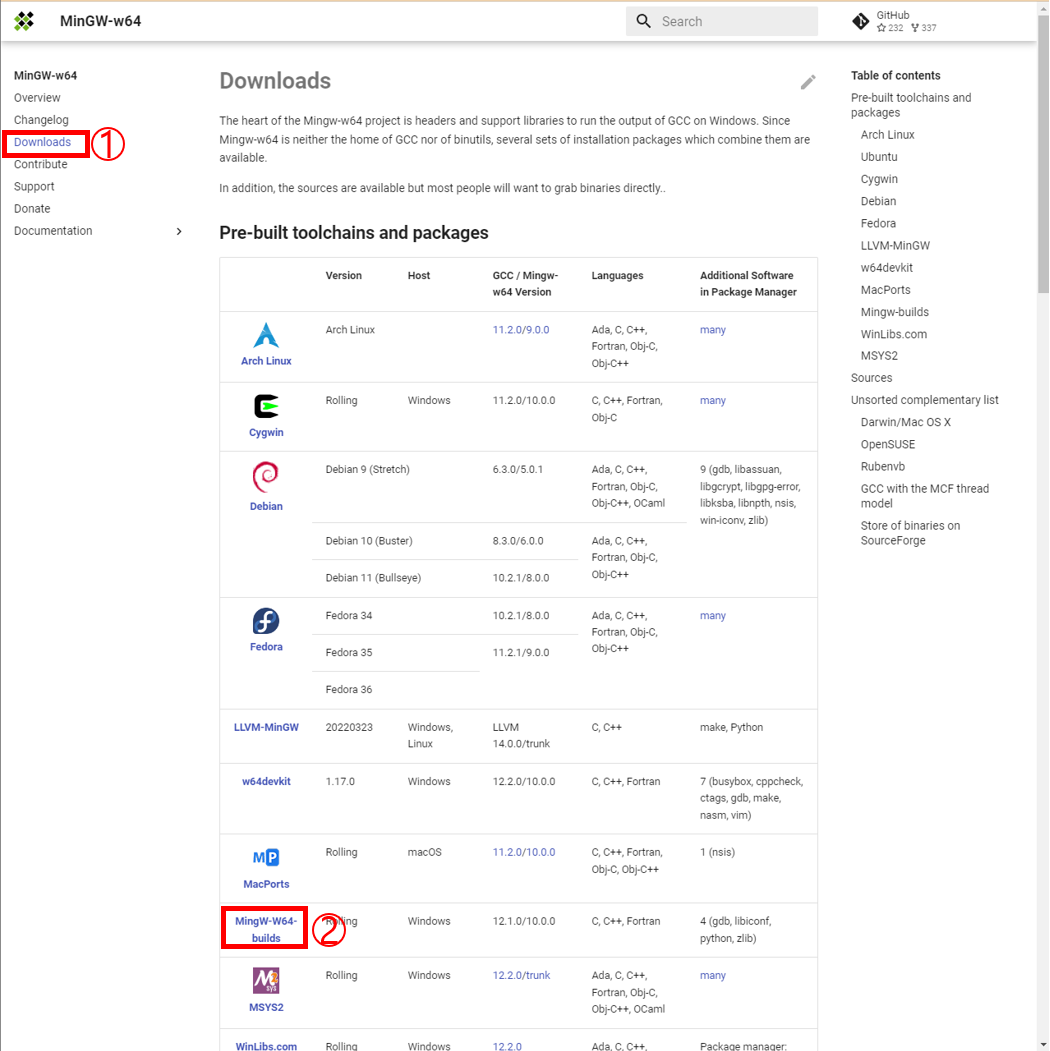
Task: Click the 'Debian 11 (Bullseye)' version cell
Action: click(x=373, y=578)
